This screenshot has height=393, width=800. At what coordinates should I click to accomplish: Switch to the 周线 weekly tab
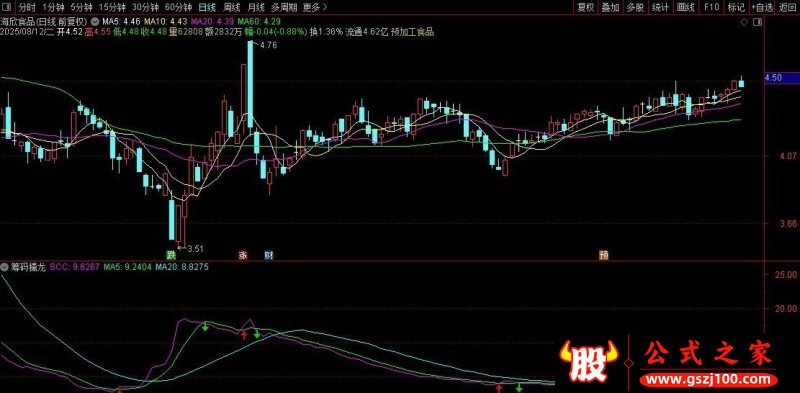coord(232,7)
